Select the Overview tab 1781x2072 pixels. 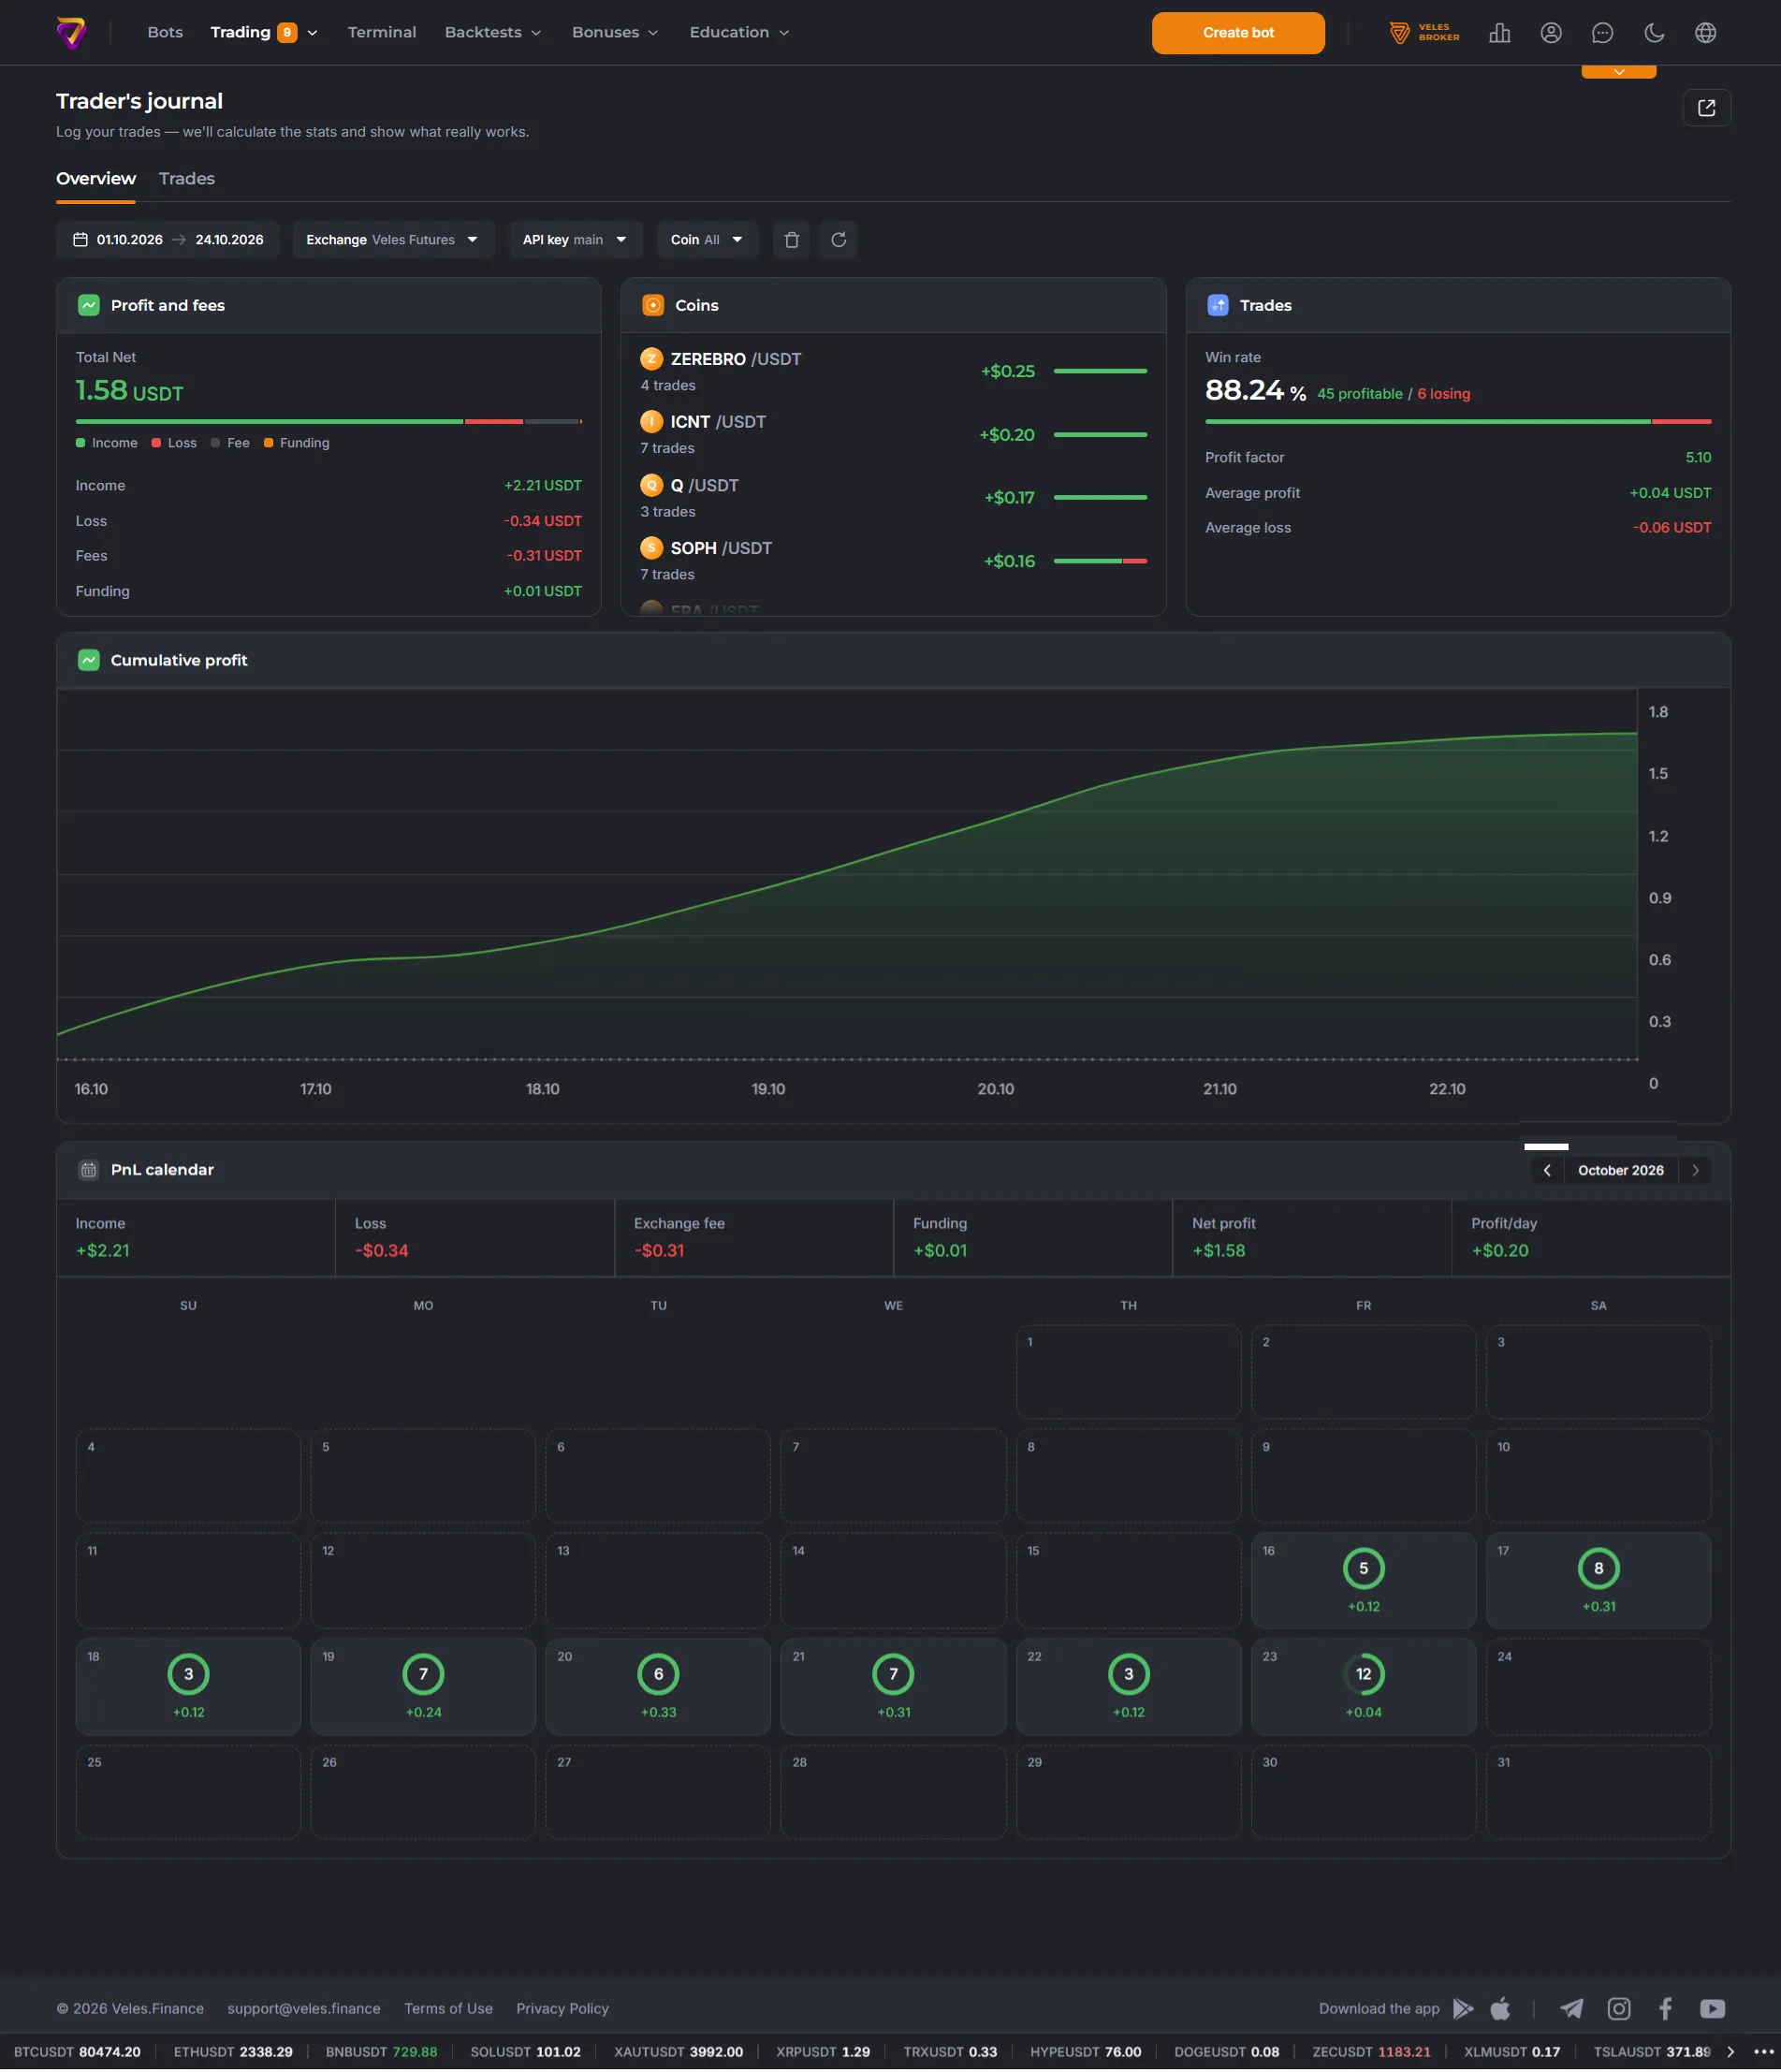click(x=96, y=179)
